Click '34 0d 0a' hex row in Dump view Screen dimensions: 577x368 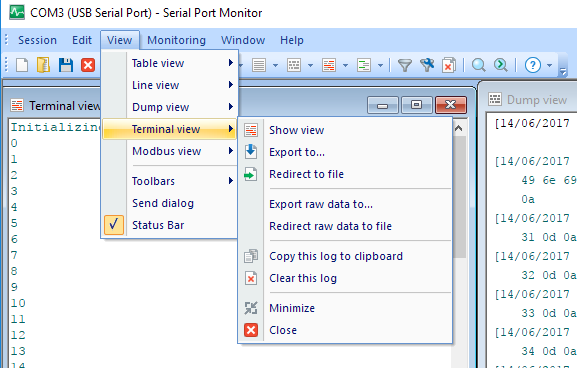pos(549,351)
